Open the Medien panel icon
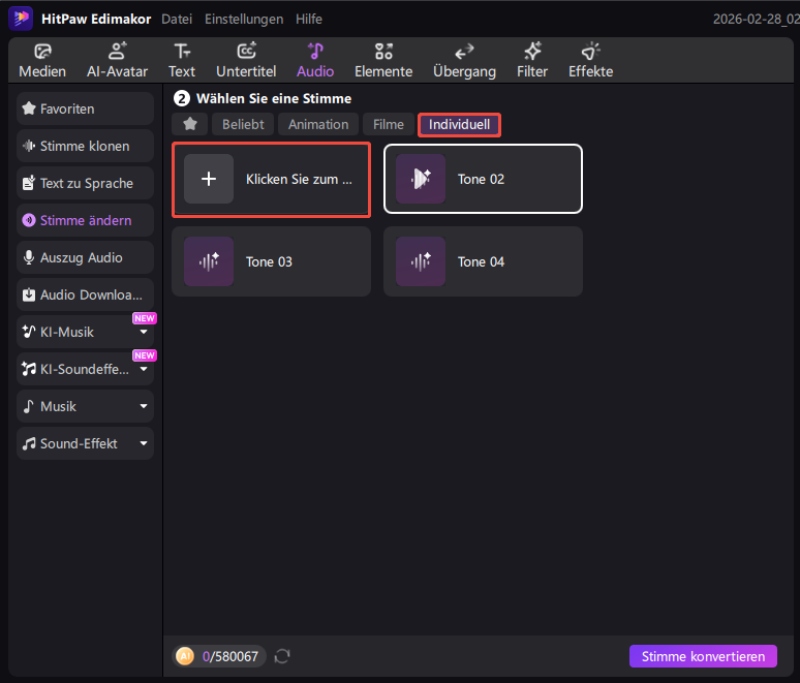The image size is (800, 683). [x=42, y=52]
